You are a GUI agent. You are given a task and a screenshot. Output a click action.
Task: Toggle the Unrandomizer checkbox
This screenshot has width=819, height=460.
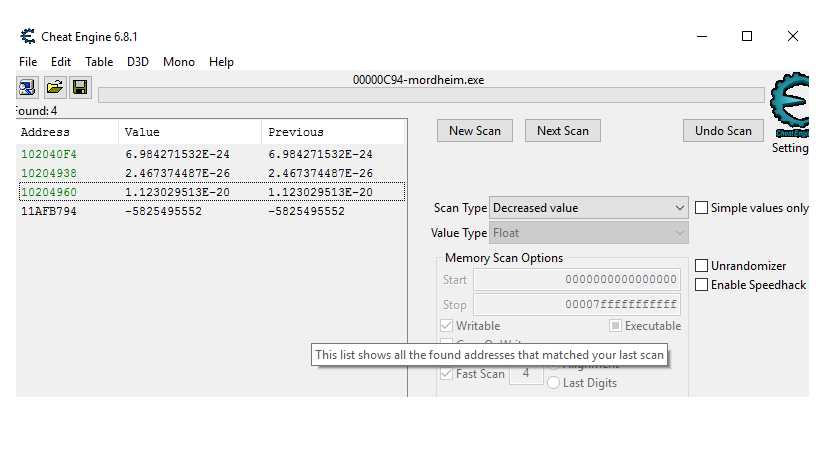702,266
